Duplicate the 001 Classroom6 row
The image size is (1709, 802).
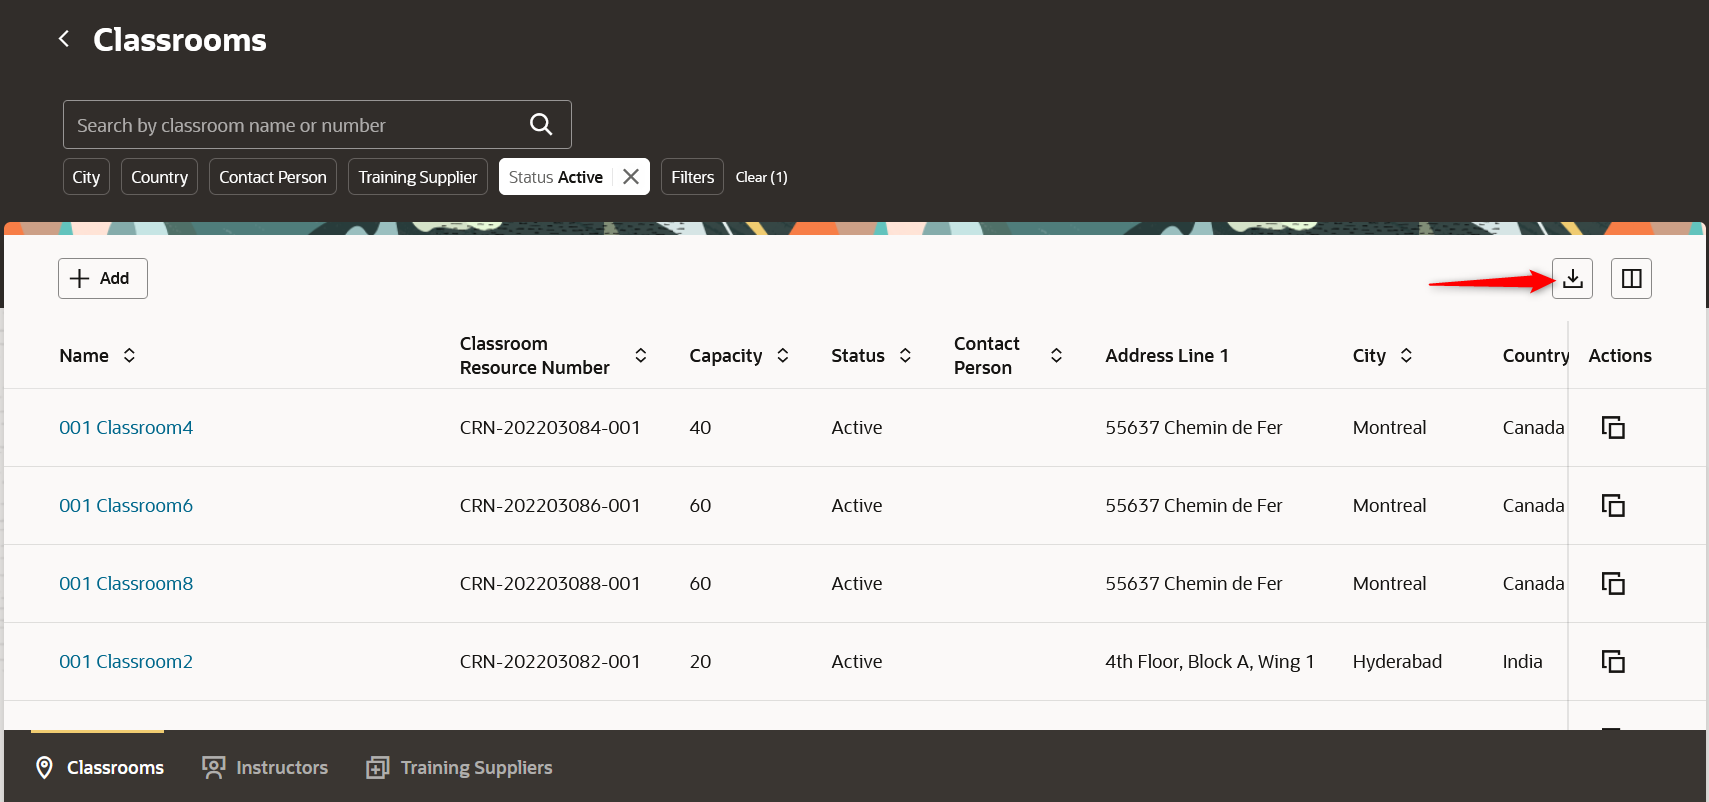coord(1613,505)
